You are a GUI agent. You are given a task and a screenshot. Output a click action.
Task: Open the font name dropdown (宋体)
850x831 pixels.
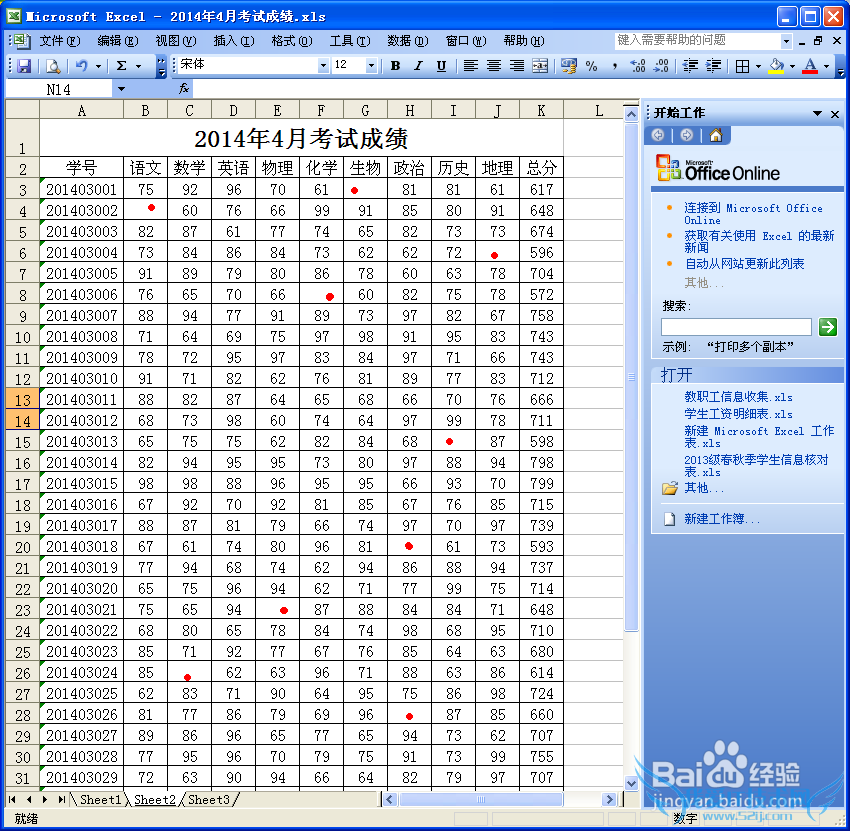pos(323,66)
